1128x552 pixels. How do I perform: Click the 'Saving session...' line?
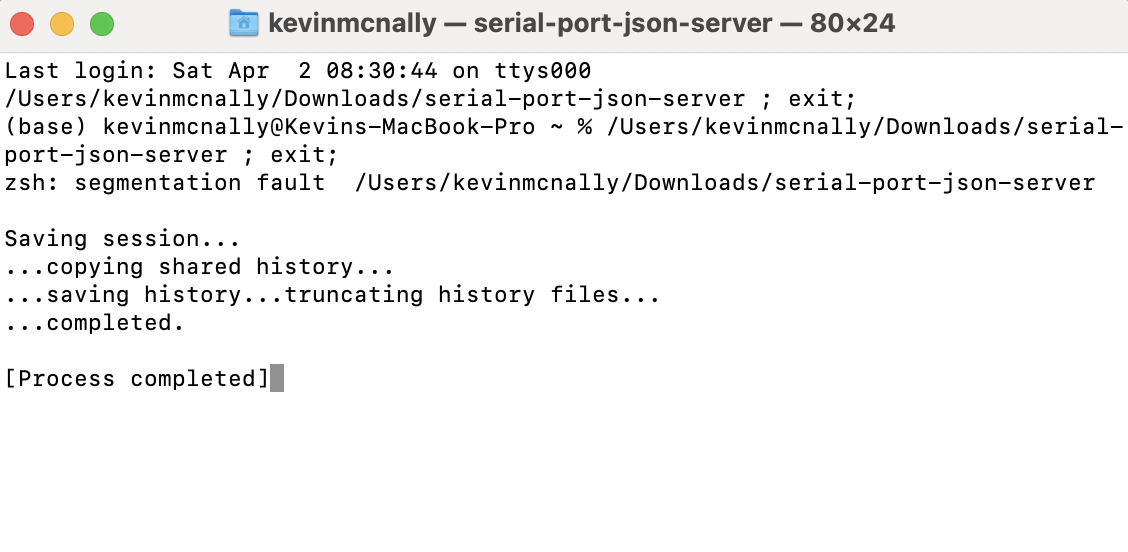122,239
